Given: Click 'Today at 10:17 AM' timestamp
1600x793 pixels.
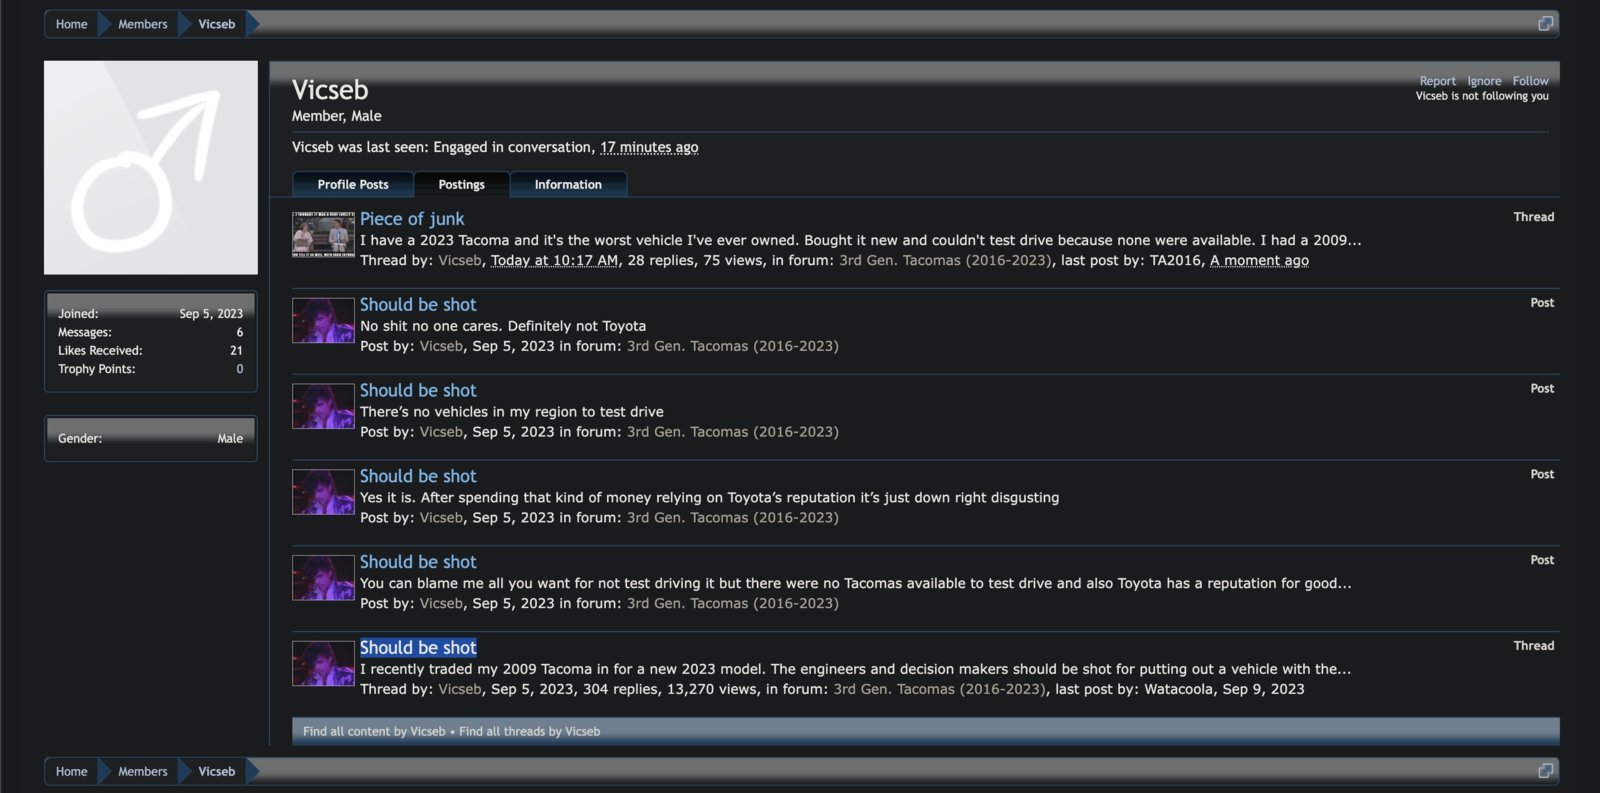Looking at the screenshot, I should [x=554, y=260].
